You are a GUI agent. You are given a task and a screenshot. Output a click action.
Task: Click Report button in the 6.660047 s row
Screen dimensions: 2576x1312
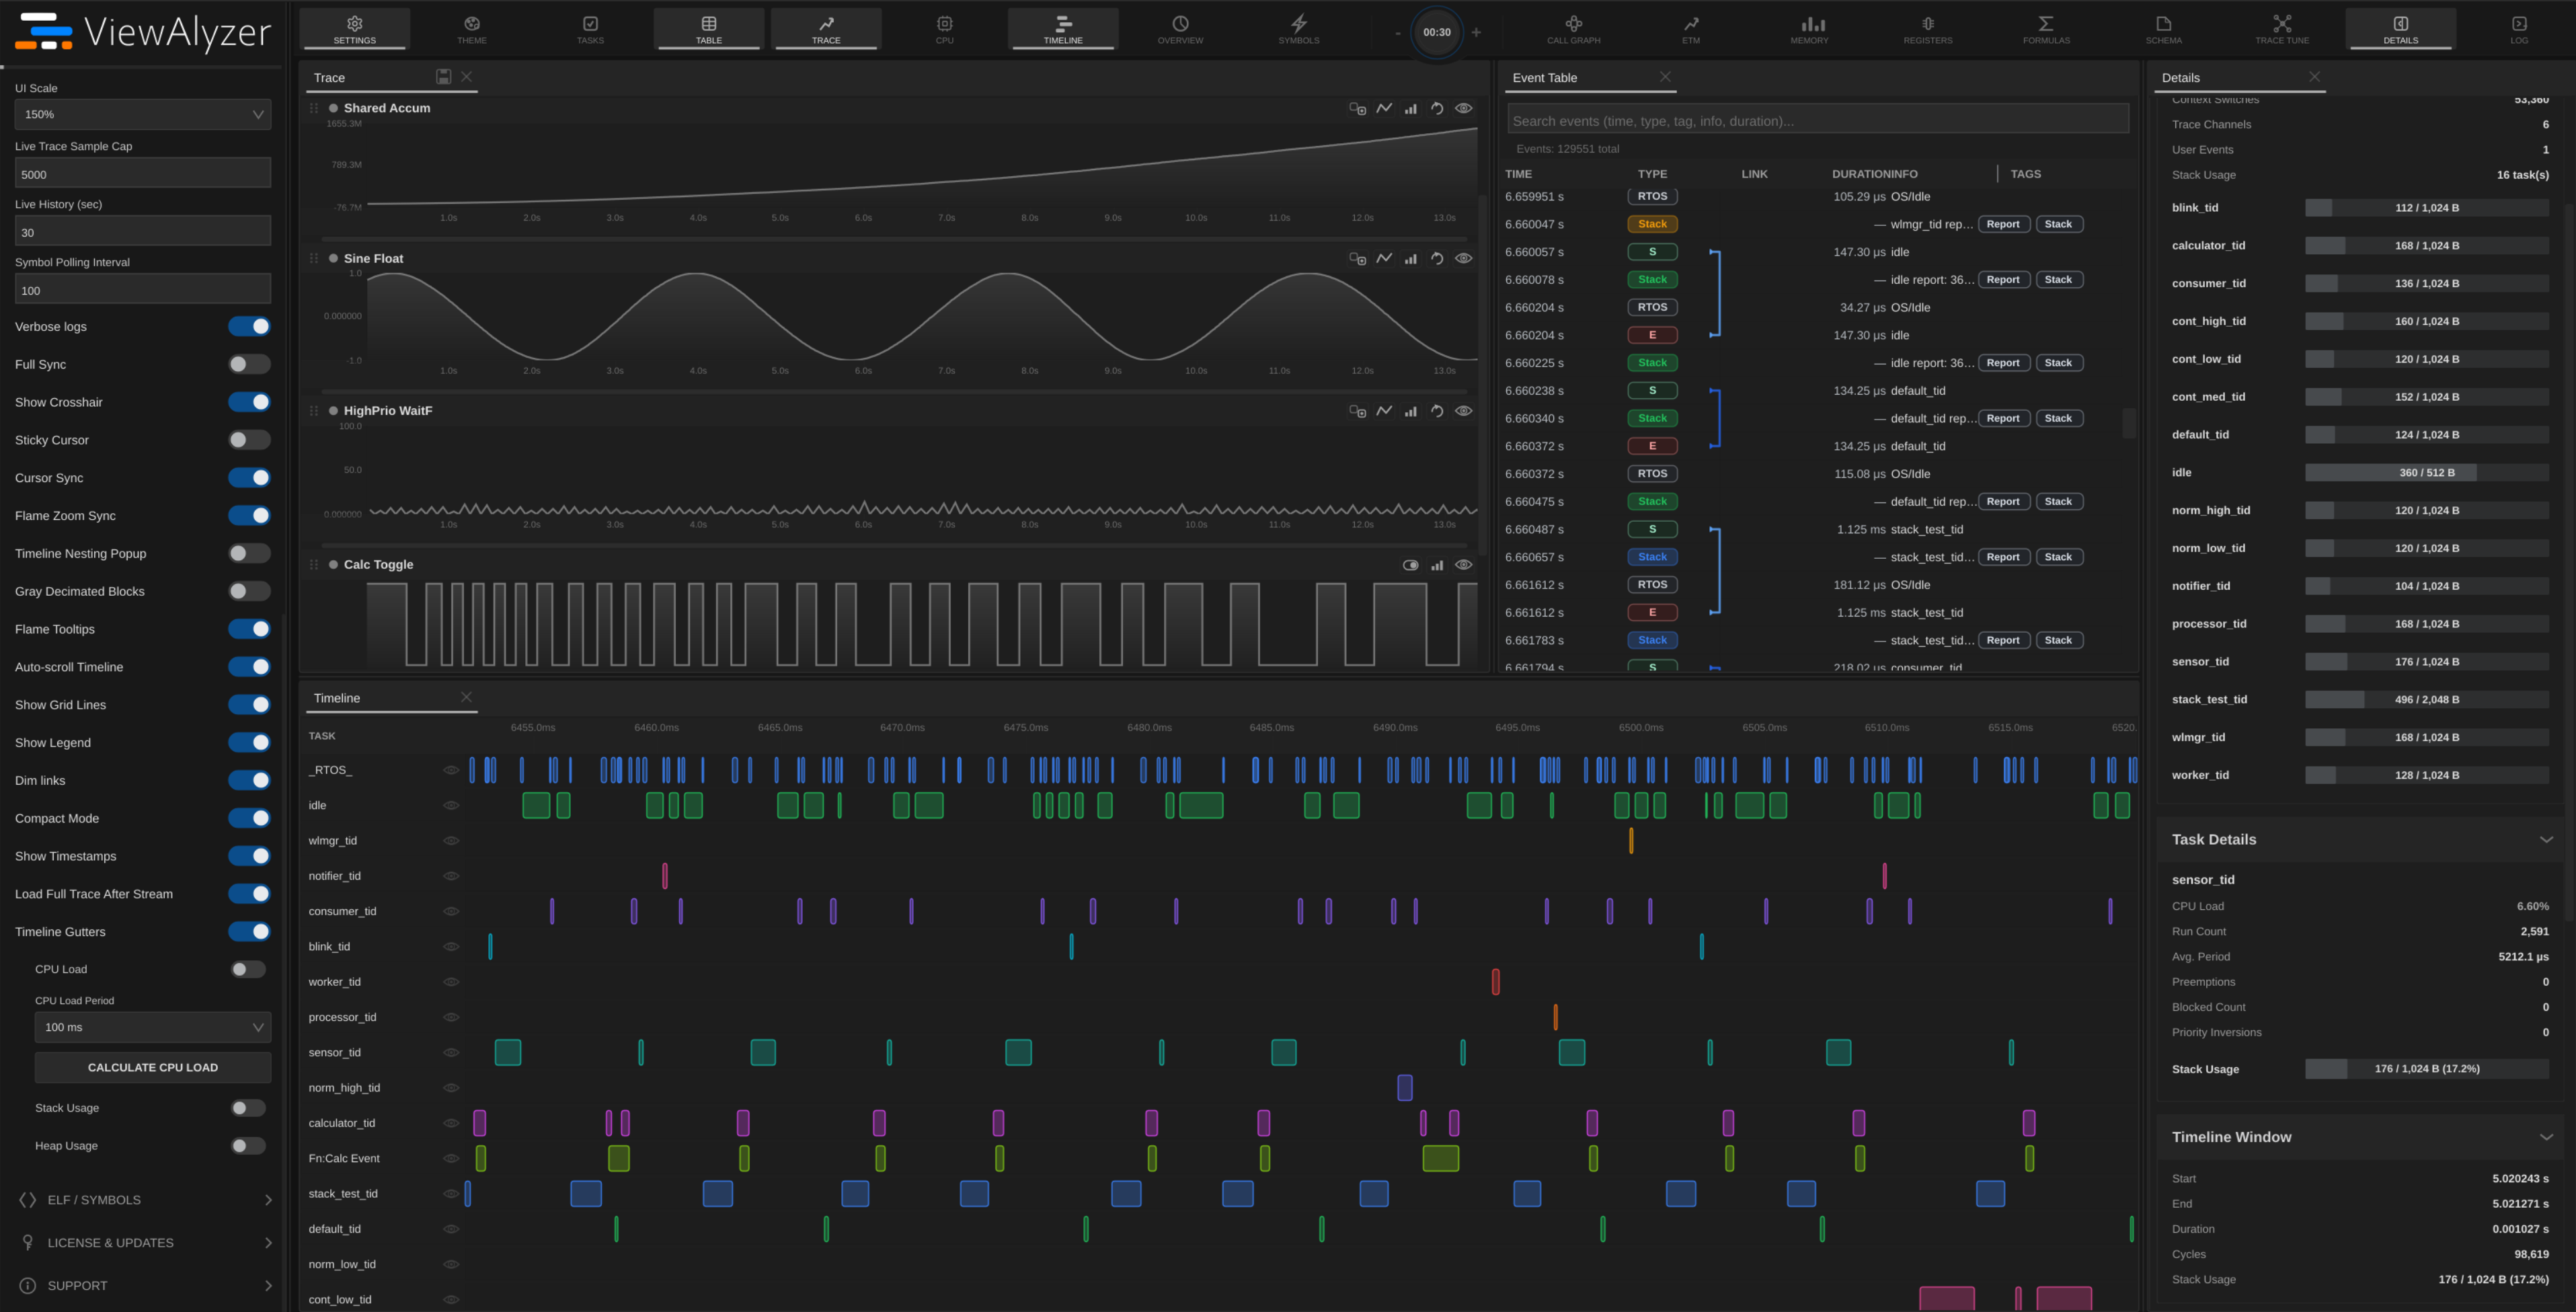click(x=2003, y=224)
